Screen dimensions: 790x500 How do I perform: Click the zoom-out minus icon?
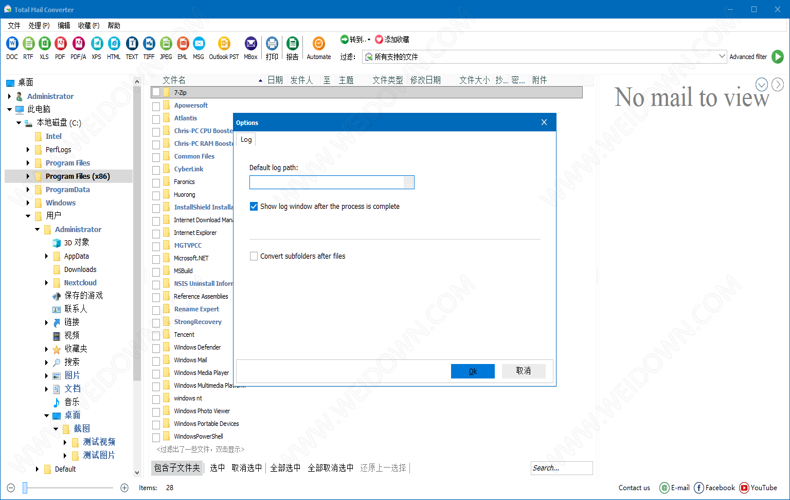pyautogui.click(x=11, y=487)
